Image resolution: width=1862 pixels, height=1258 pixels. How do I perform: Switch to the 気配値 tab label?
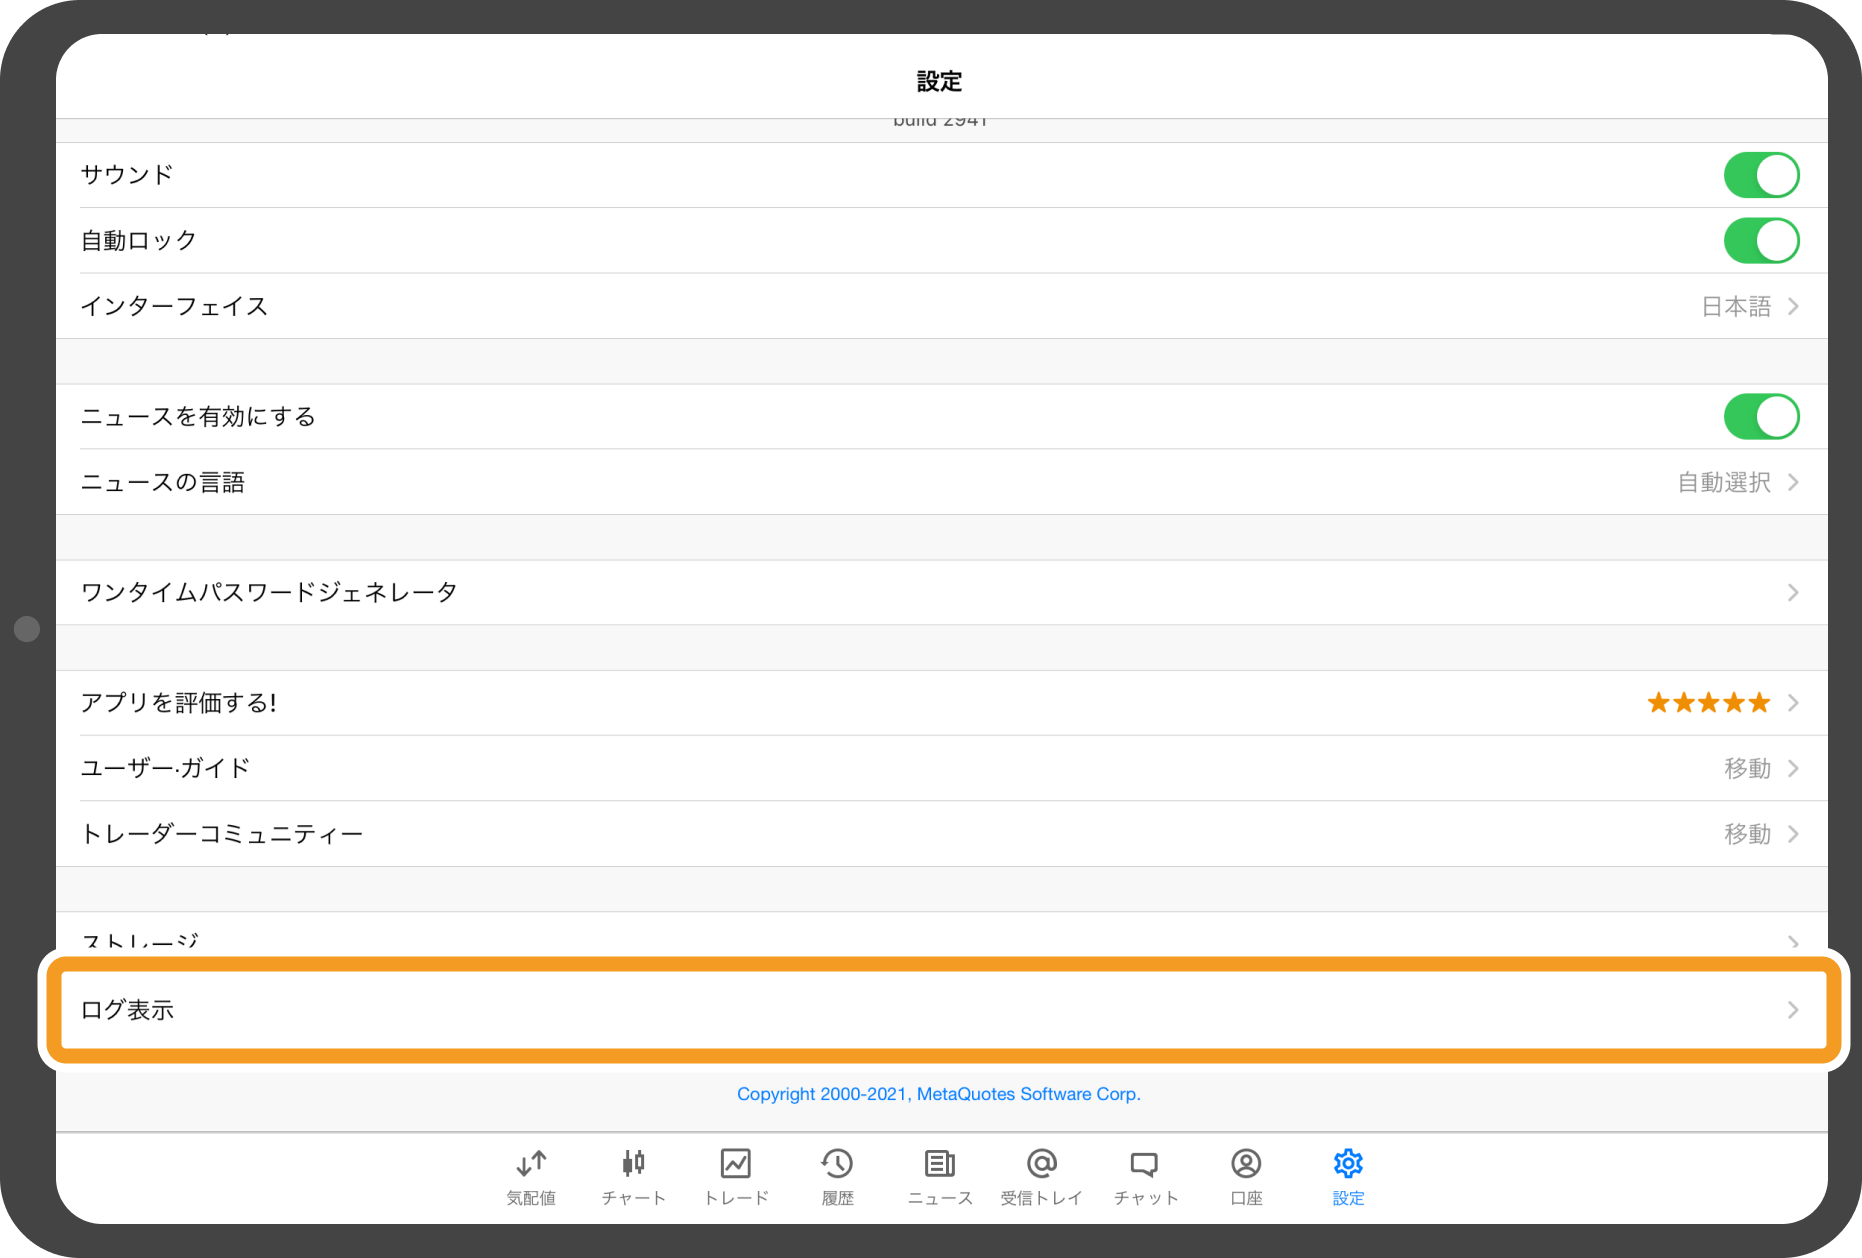point(531,1198)
